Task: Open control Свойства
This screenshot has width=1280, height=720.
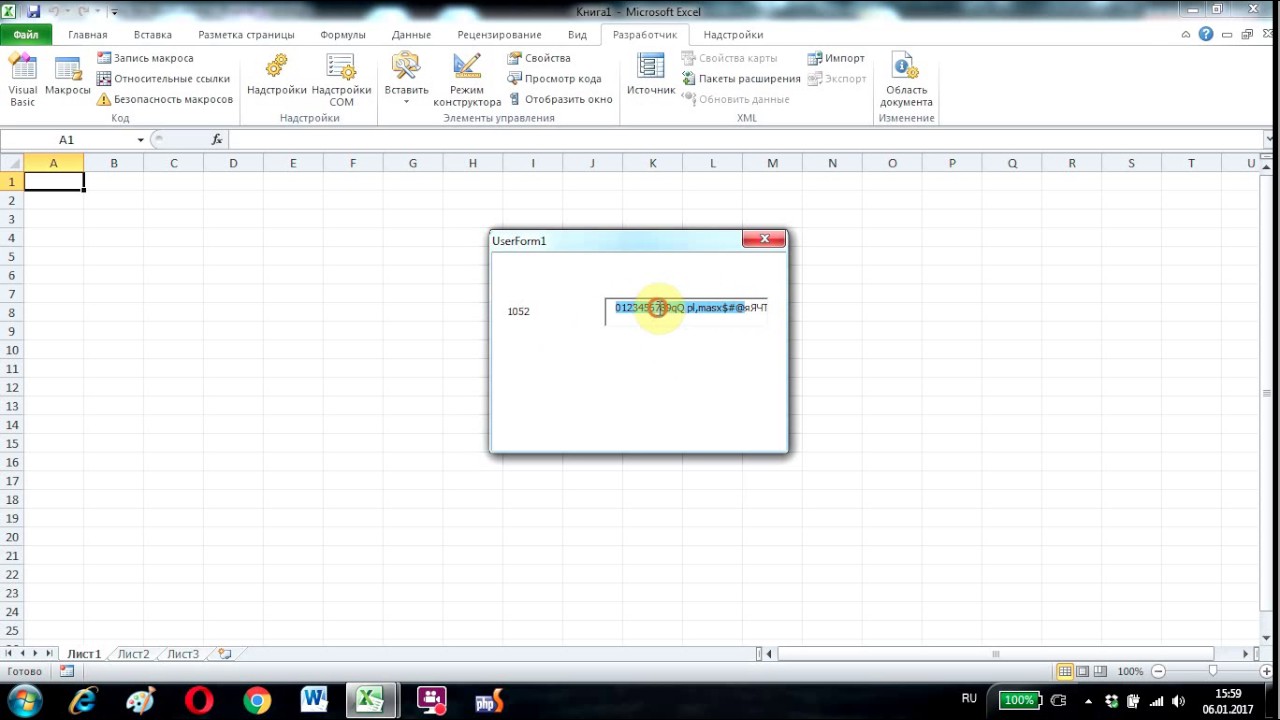Action: (539, 58)
